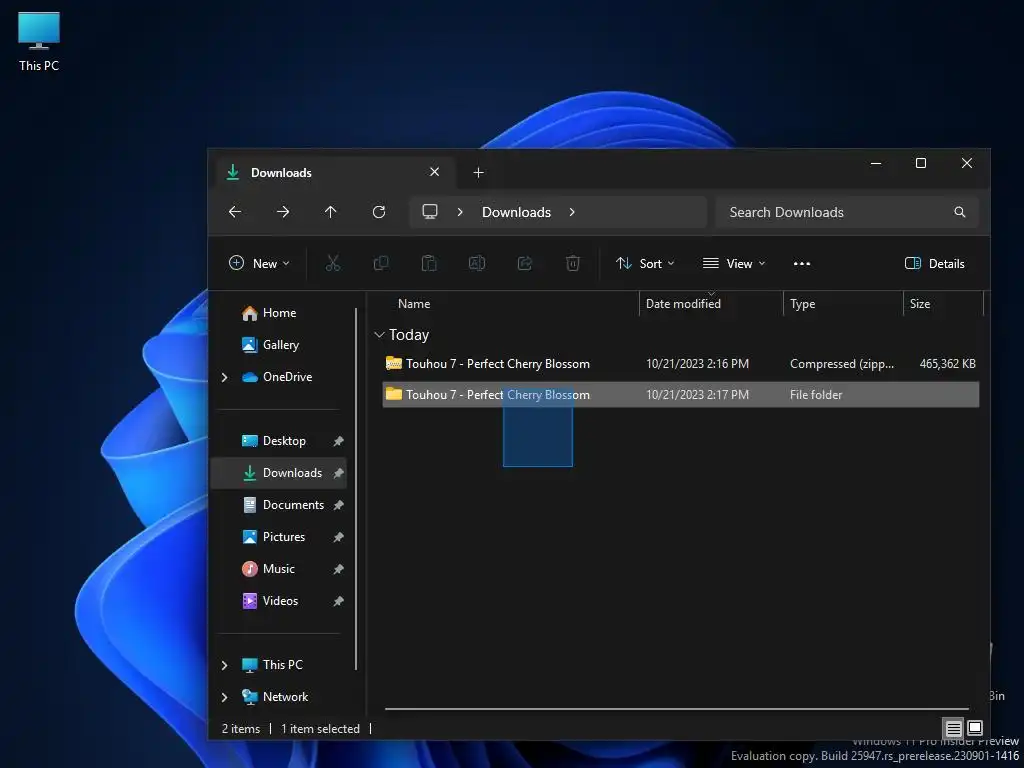Image resolution: width=1024 pixels, height=768 pixels.
Task: Open the Sort dropdown
Action: coord(645,263)
